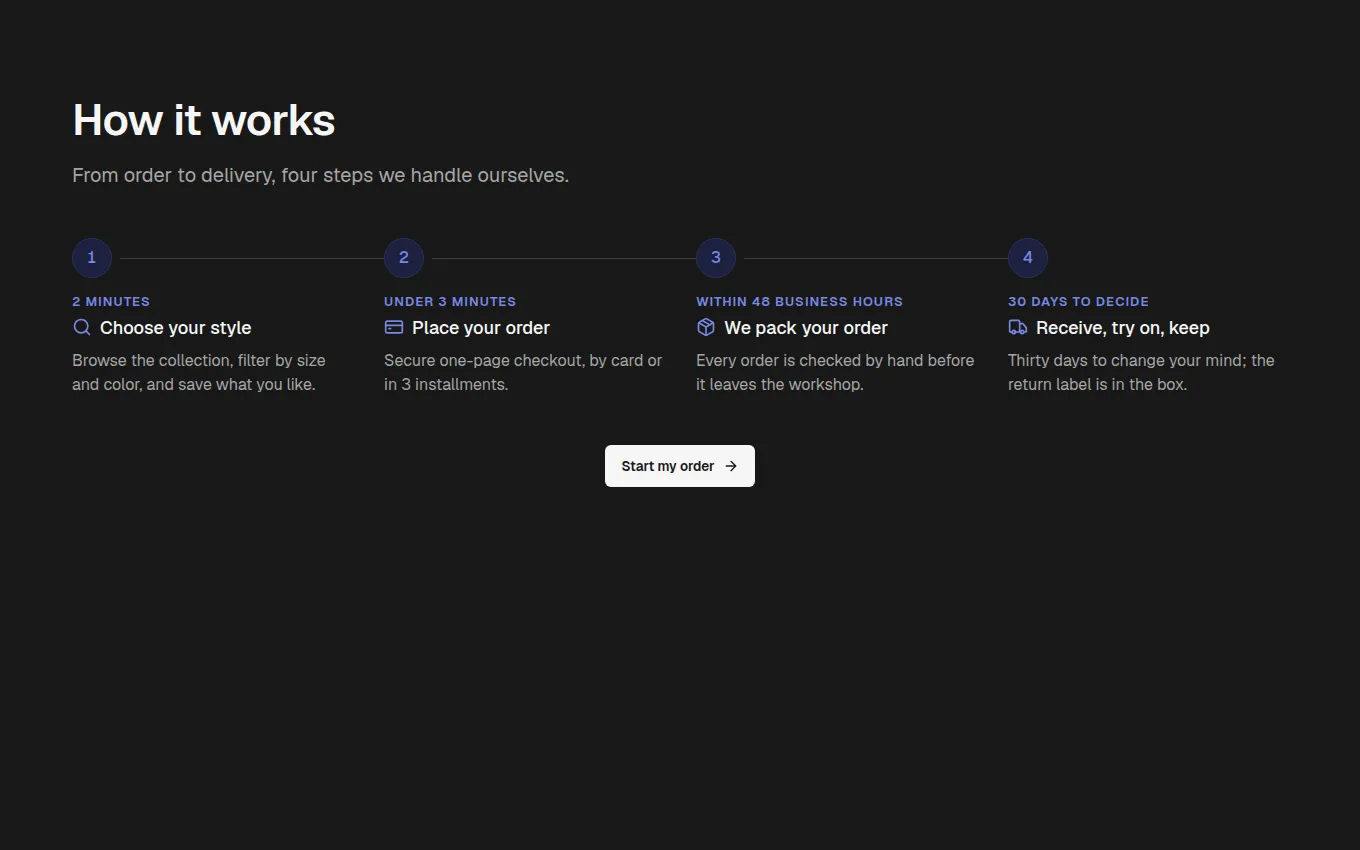Click the credit card icon beside Place your order
1360x850 pixels.
(x=394, y=327)
